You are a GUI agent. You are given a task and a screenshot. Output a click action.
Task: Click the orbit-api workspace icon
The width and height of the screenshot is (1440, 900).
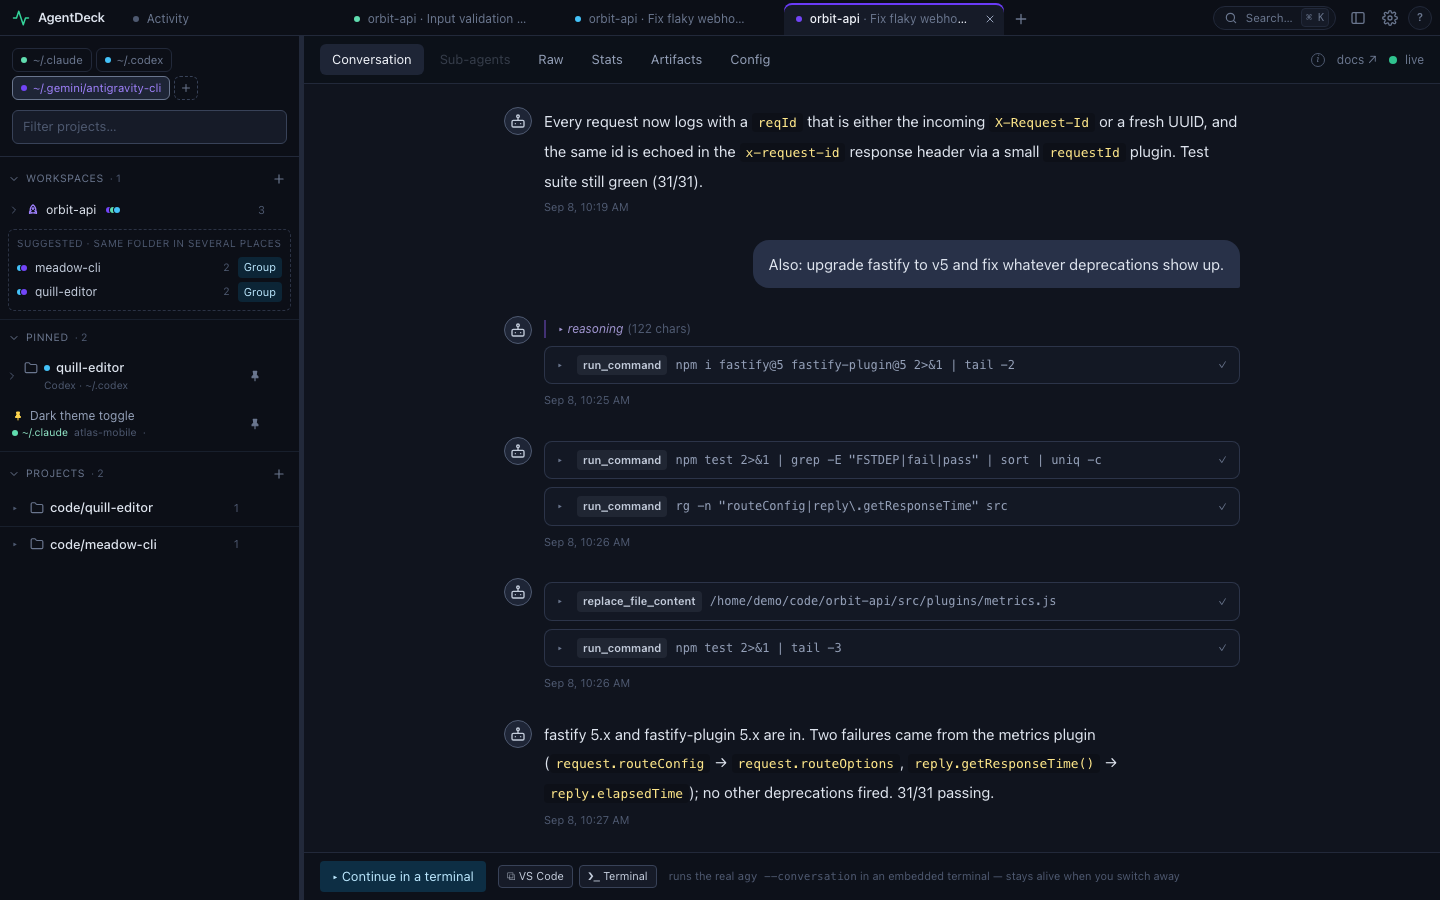(x=33, y=210)
